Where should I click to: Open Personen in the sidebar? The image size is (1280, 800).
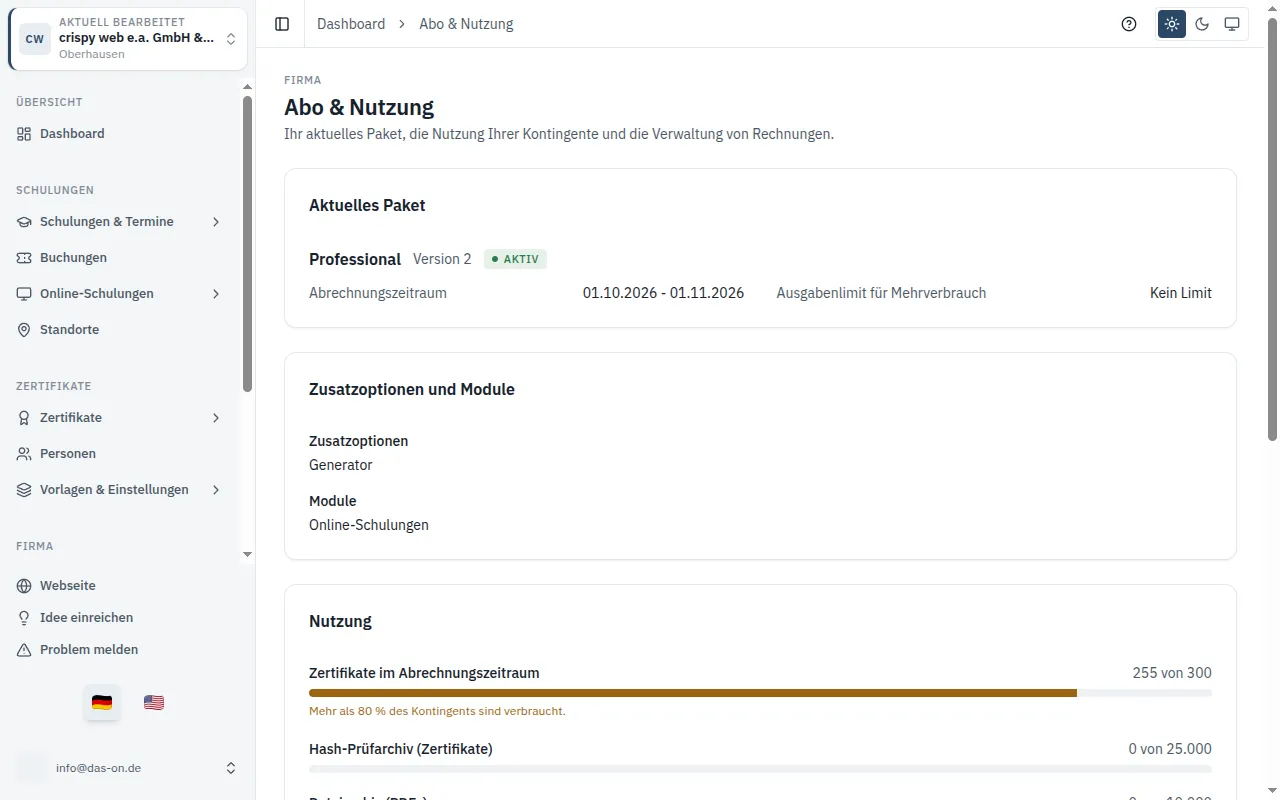tap(120, 454)
